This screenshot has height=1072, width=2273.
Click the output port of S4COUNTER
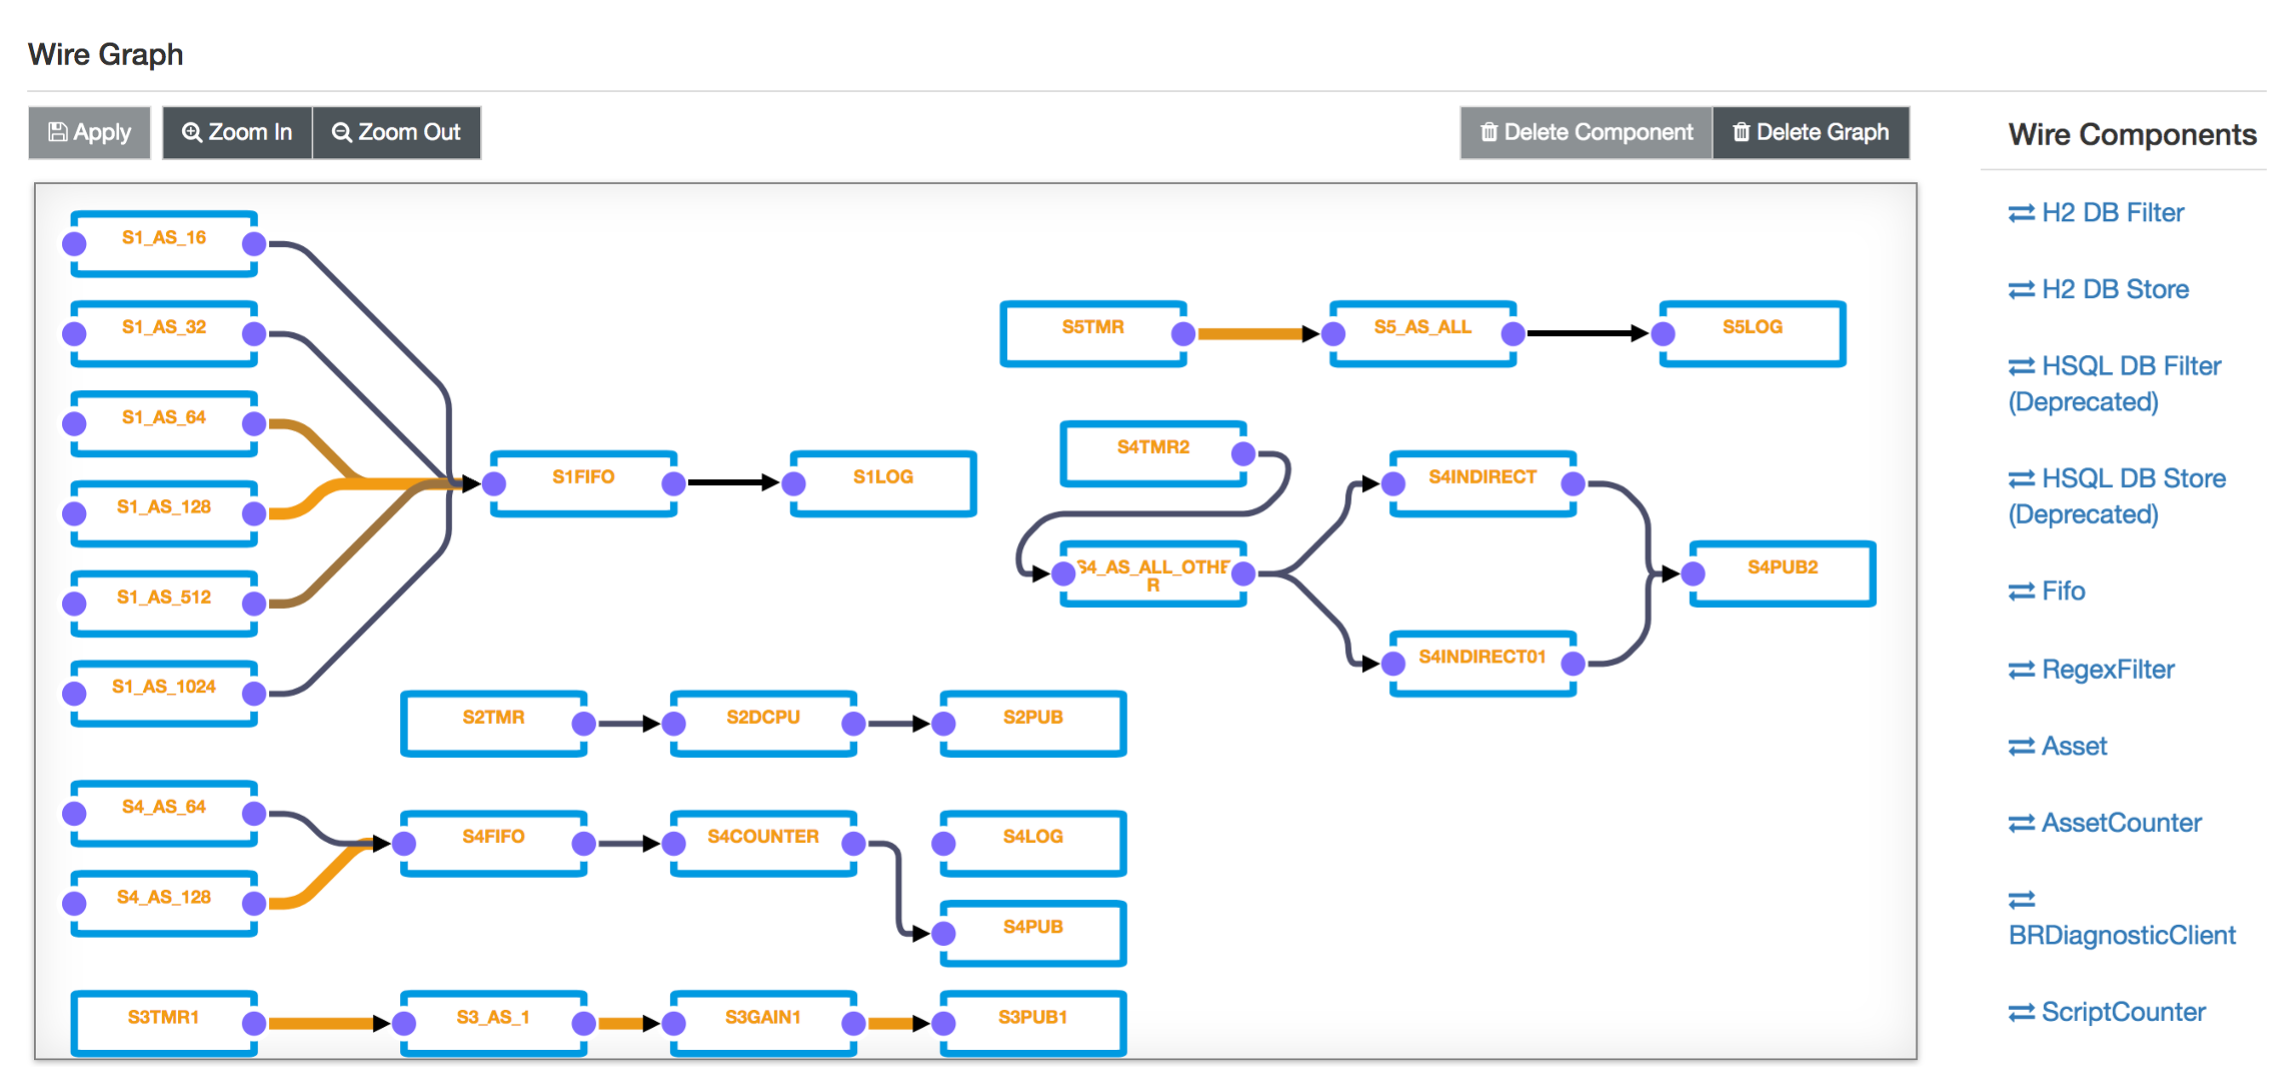pyautogui.click(x=853, y=844)
